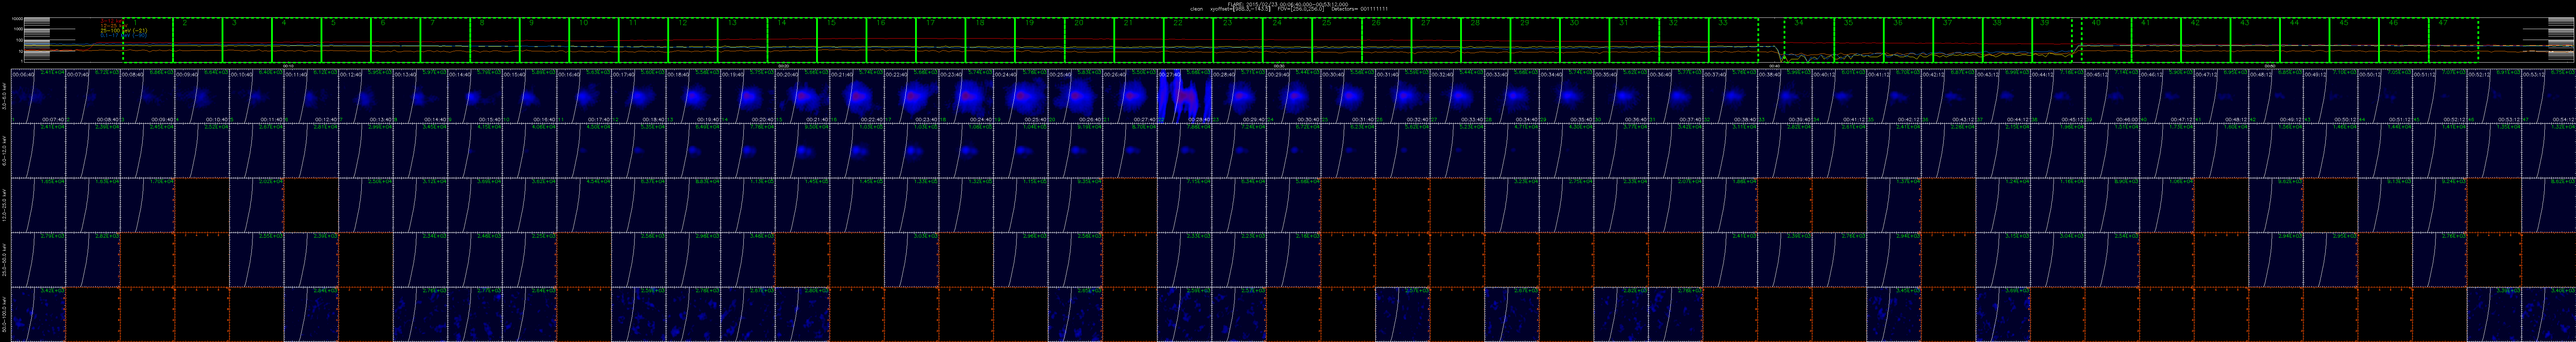Click the 00:30 time axis tick label

pyautogui.click(x=1279, y=66)
